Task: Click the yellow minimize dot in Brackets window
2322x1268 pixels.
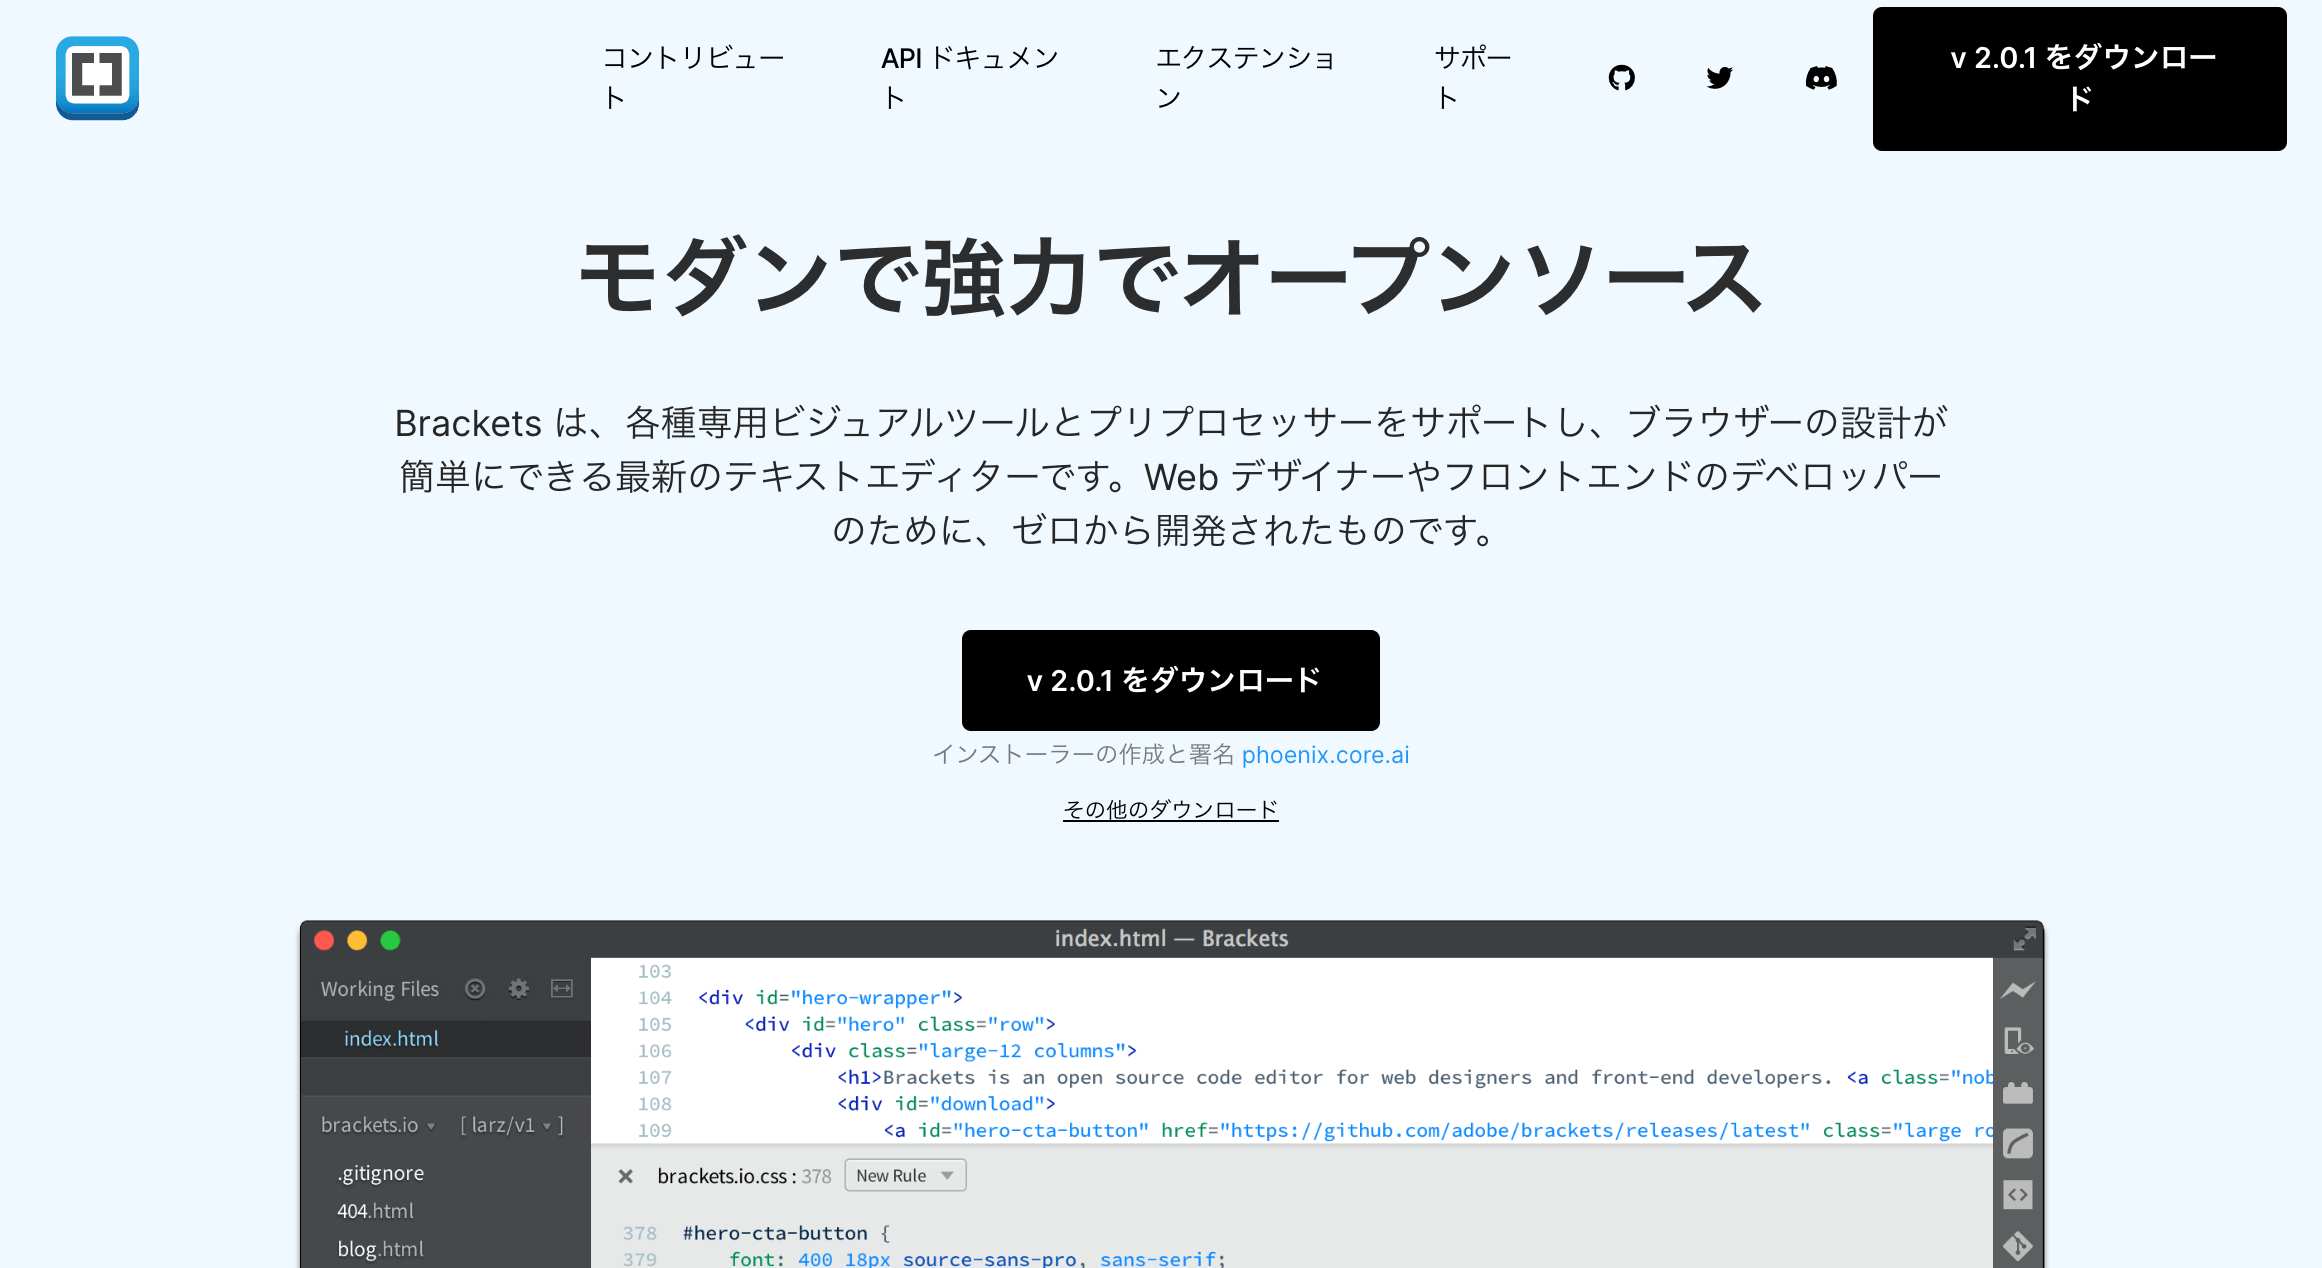Action: pyautogui.click(x=357, y=940)
